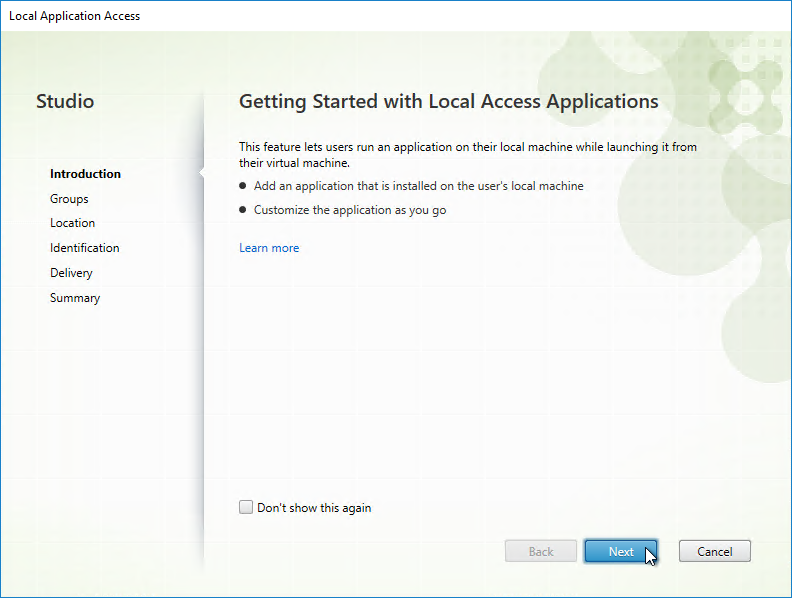Select the Introduction step in sidebar
Viewport: 792px width, 598px height.
[85, 174]
